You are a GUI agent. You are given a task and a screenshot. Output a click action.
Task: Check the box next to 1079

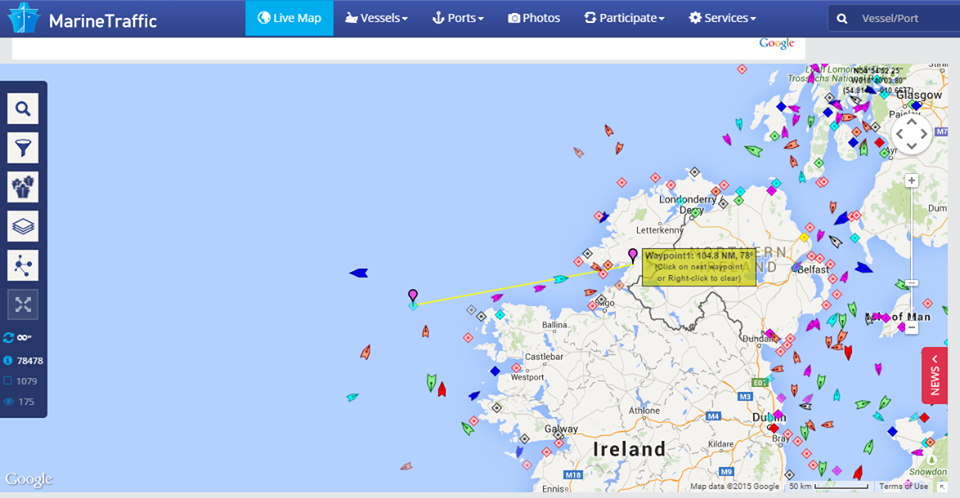click(x=8, y=381)
